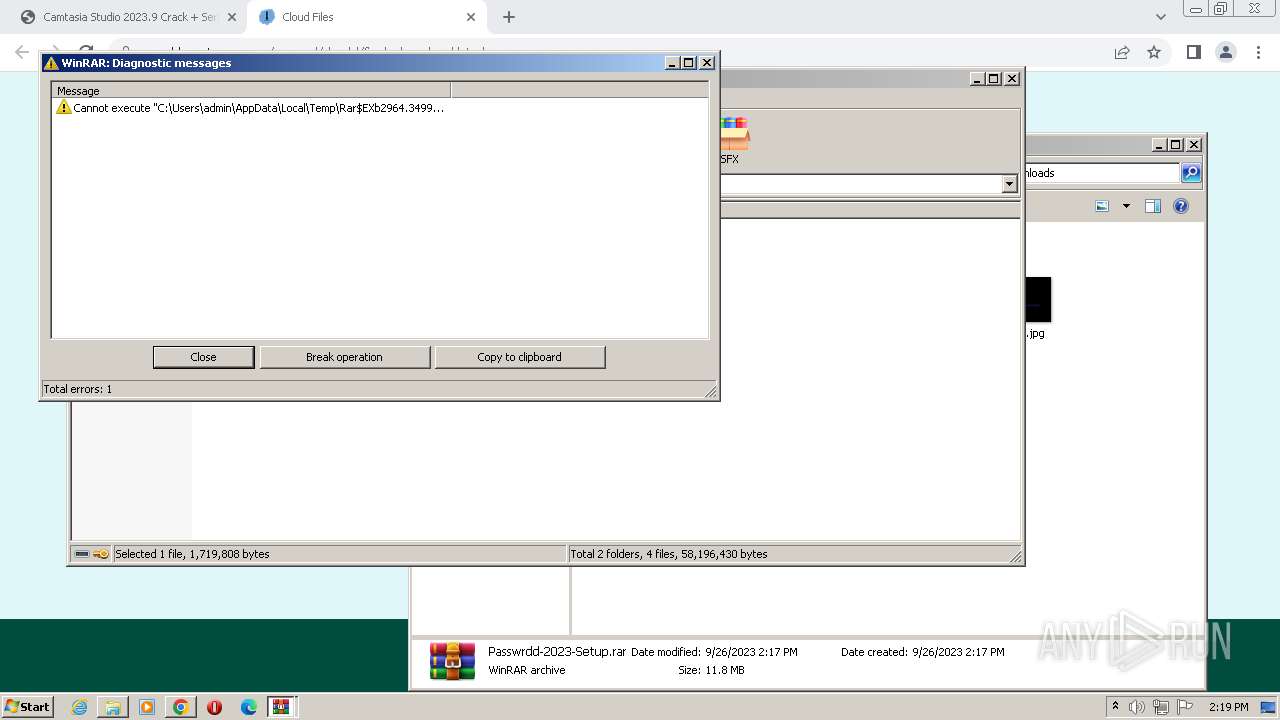1280x720 pixels.
Task: Open the Windows Start menu
Action: (28, 707)
